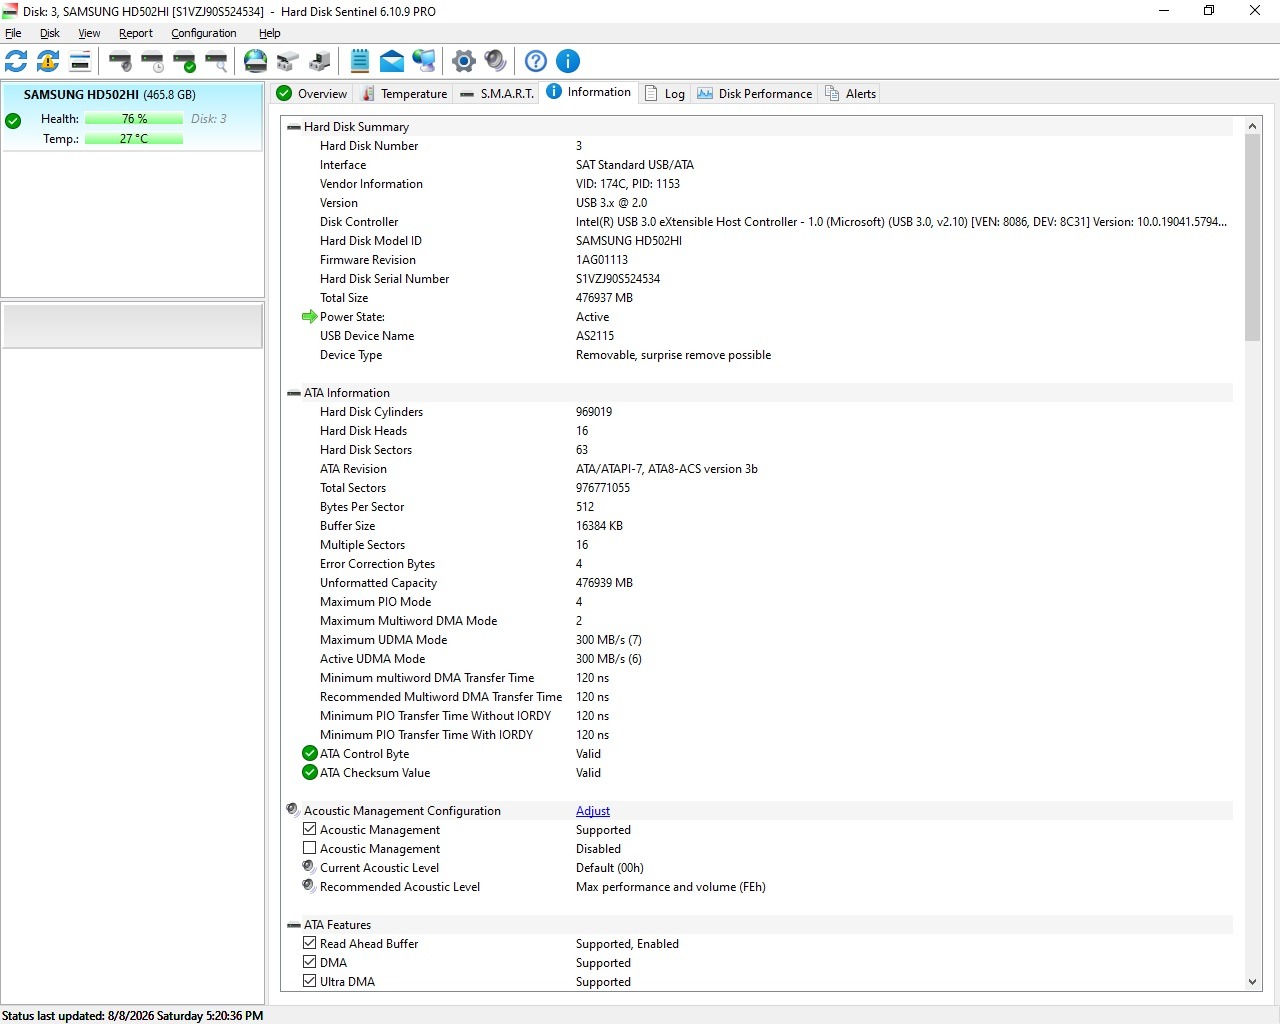Image resolution: width=1280 pixels, height=1024 pixels.
Task: Open the View menu
Action: [89, 33]
